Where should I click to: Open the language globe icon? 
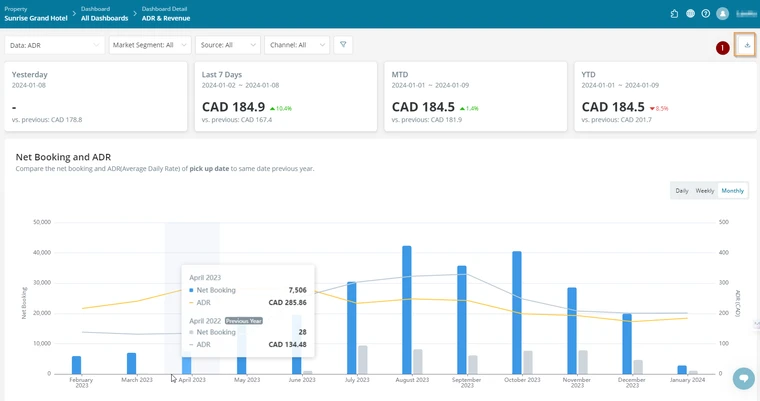coord(690,14)
